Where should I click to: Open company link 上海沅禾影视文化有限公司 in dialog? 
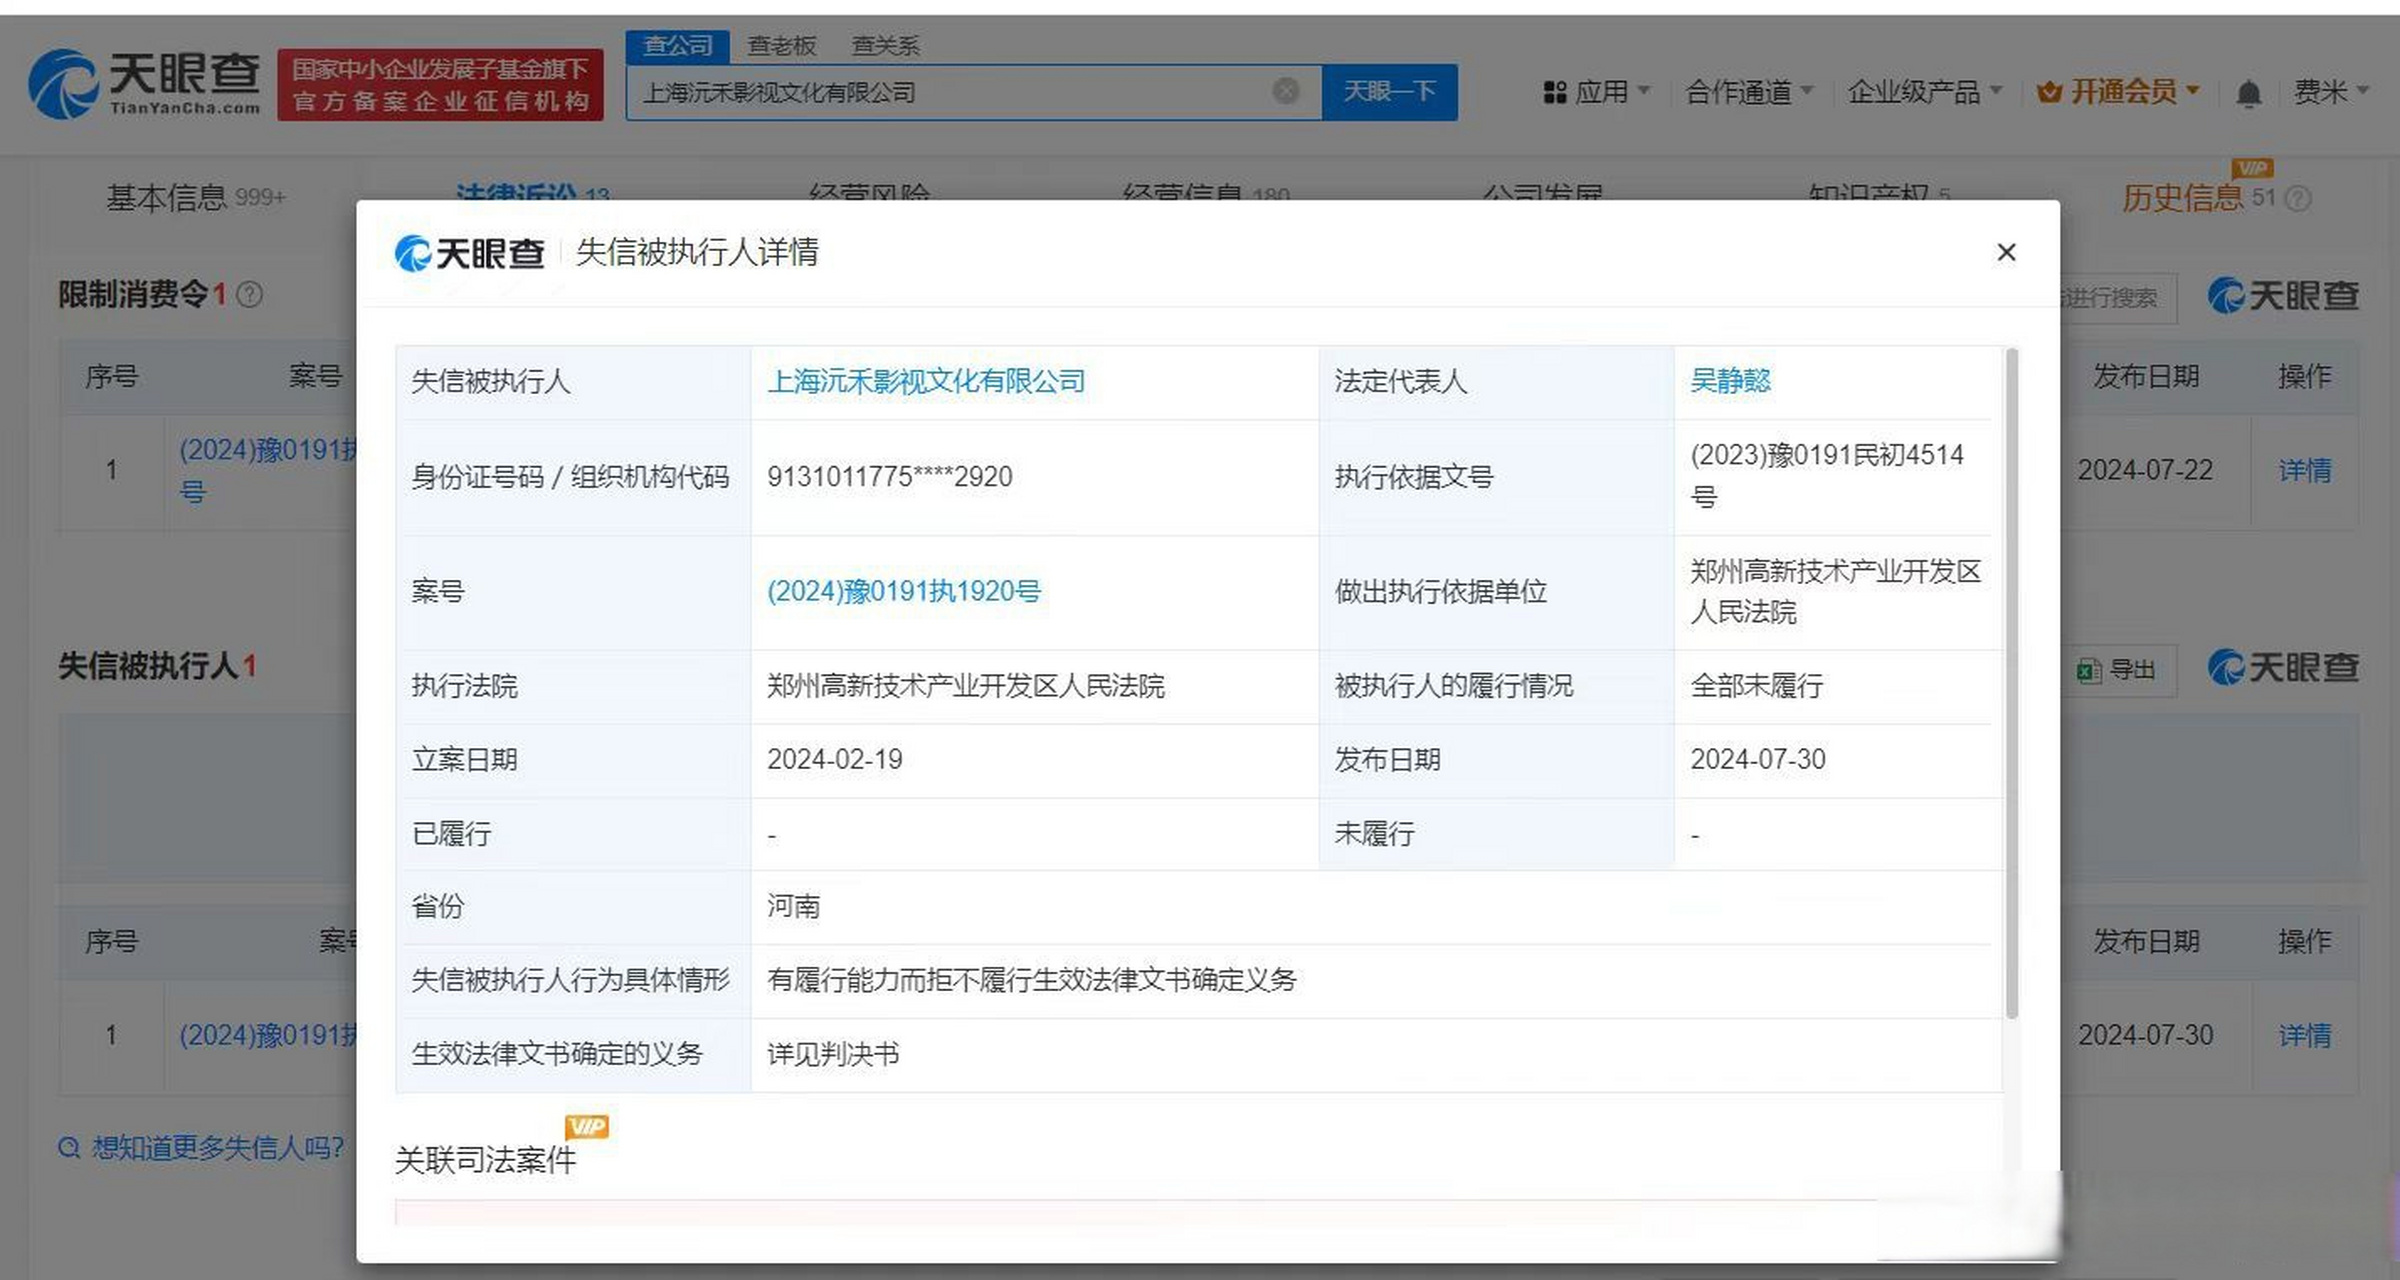926,381
